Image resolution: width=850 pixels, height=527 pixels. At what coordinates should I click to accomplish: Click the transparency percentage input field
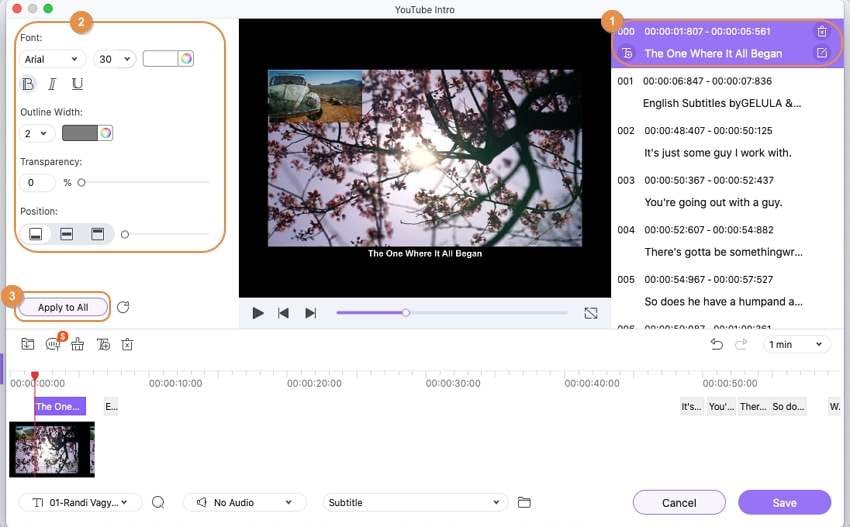(37, 183)
